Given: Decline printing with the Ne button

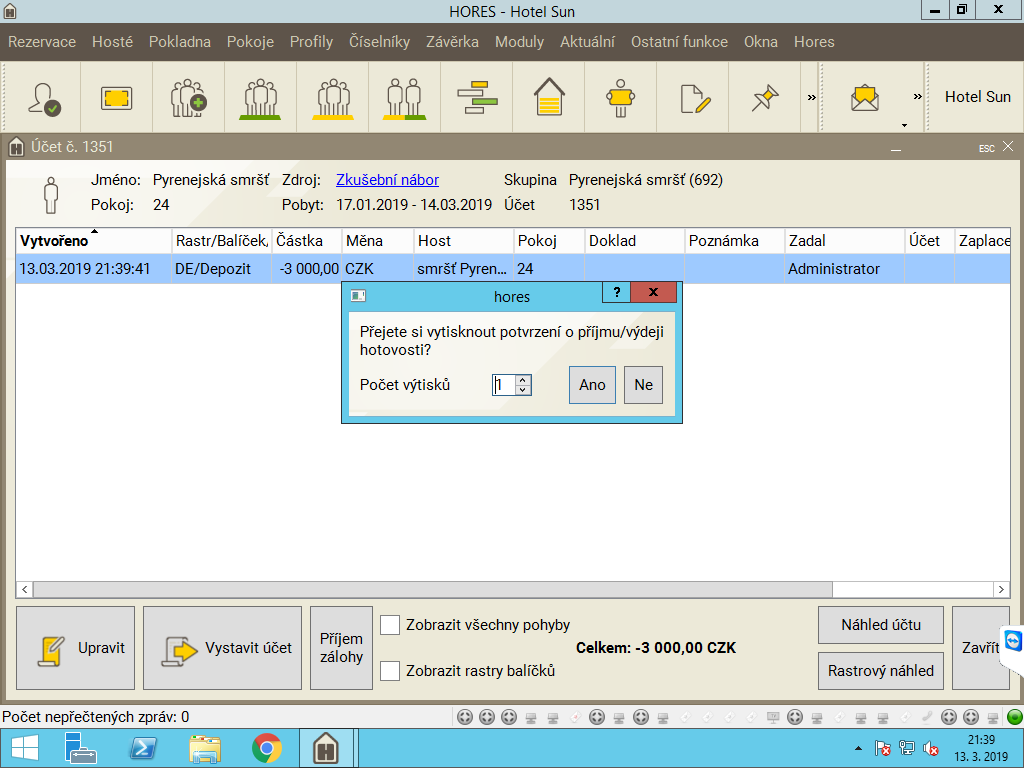Looking at the screenshot, I should (x=643, y=385).
